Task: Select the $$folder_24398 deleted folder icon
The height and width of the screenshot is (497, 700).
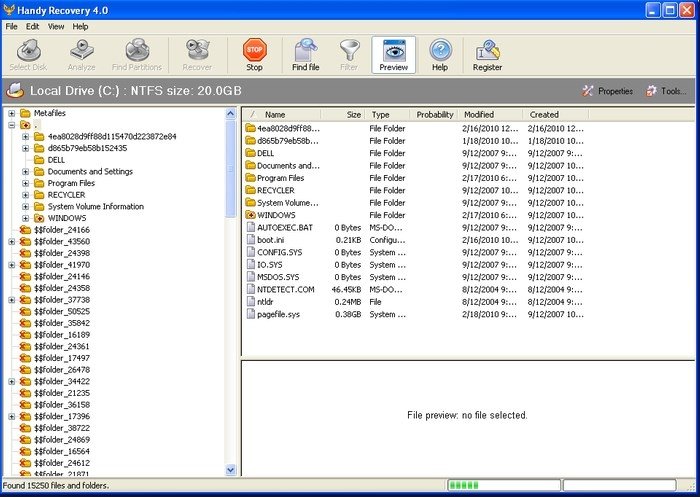Action: 25,253
